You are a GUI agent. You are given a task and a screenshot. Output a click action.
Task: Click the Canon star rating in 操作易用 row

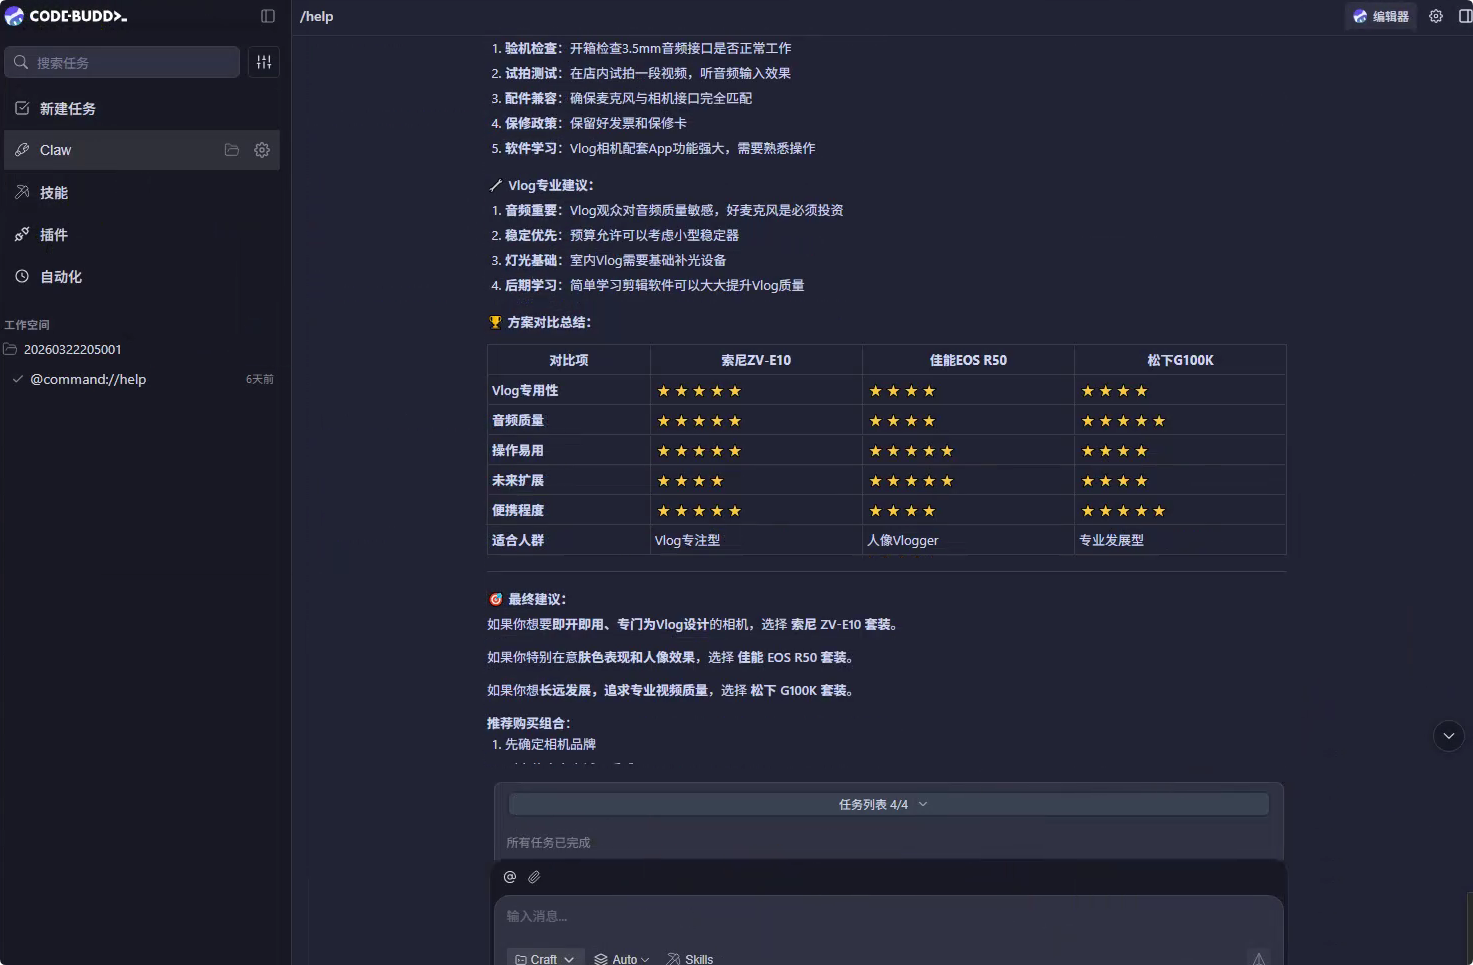pyautogui.click(x=911, y=451)
